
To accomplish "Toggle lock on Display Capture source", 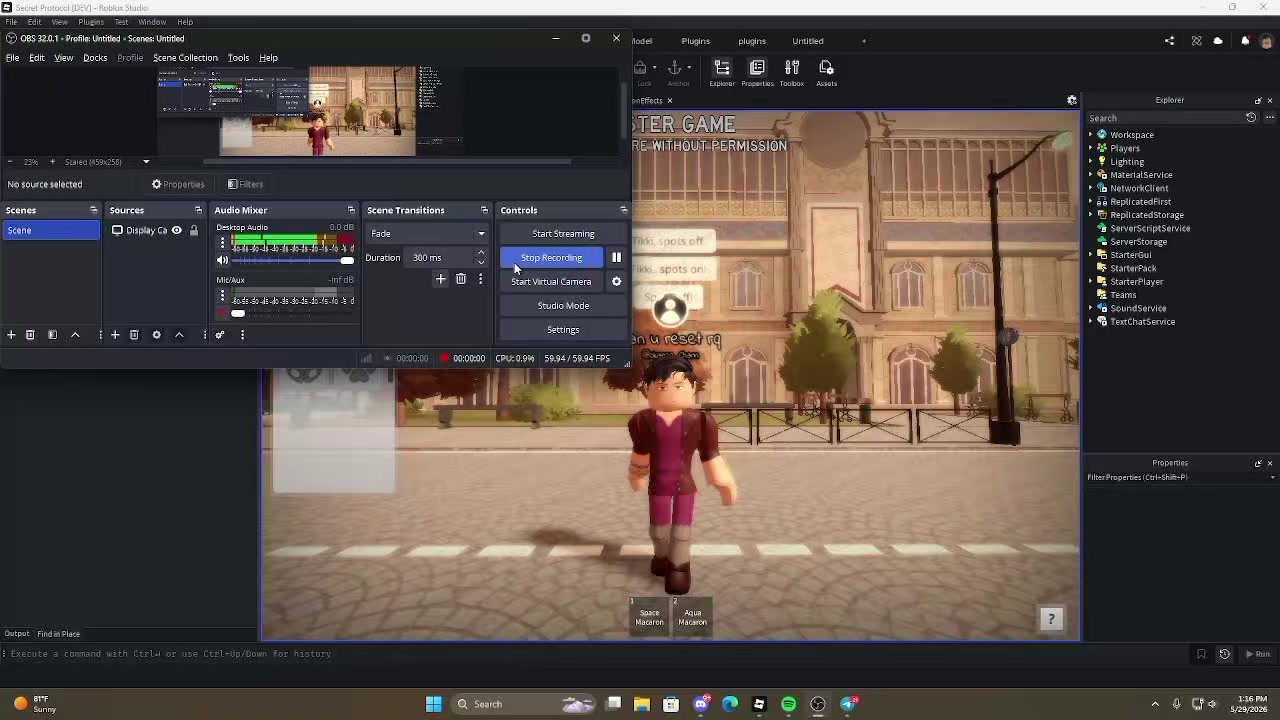I will coord(194,230).
